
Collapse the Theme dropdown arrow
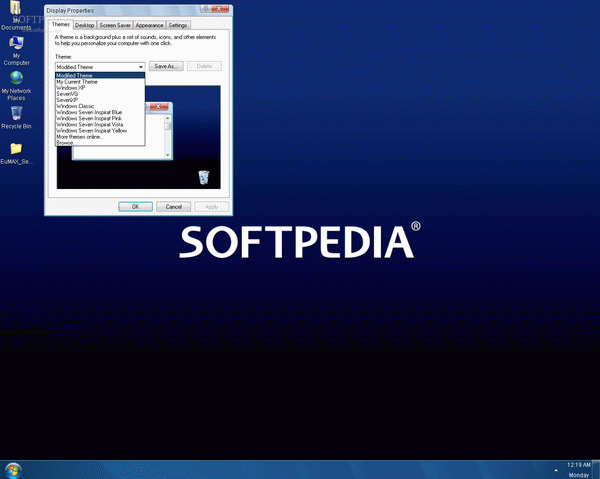coord(140,67)
